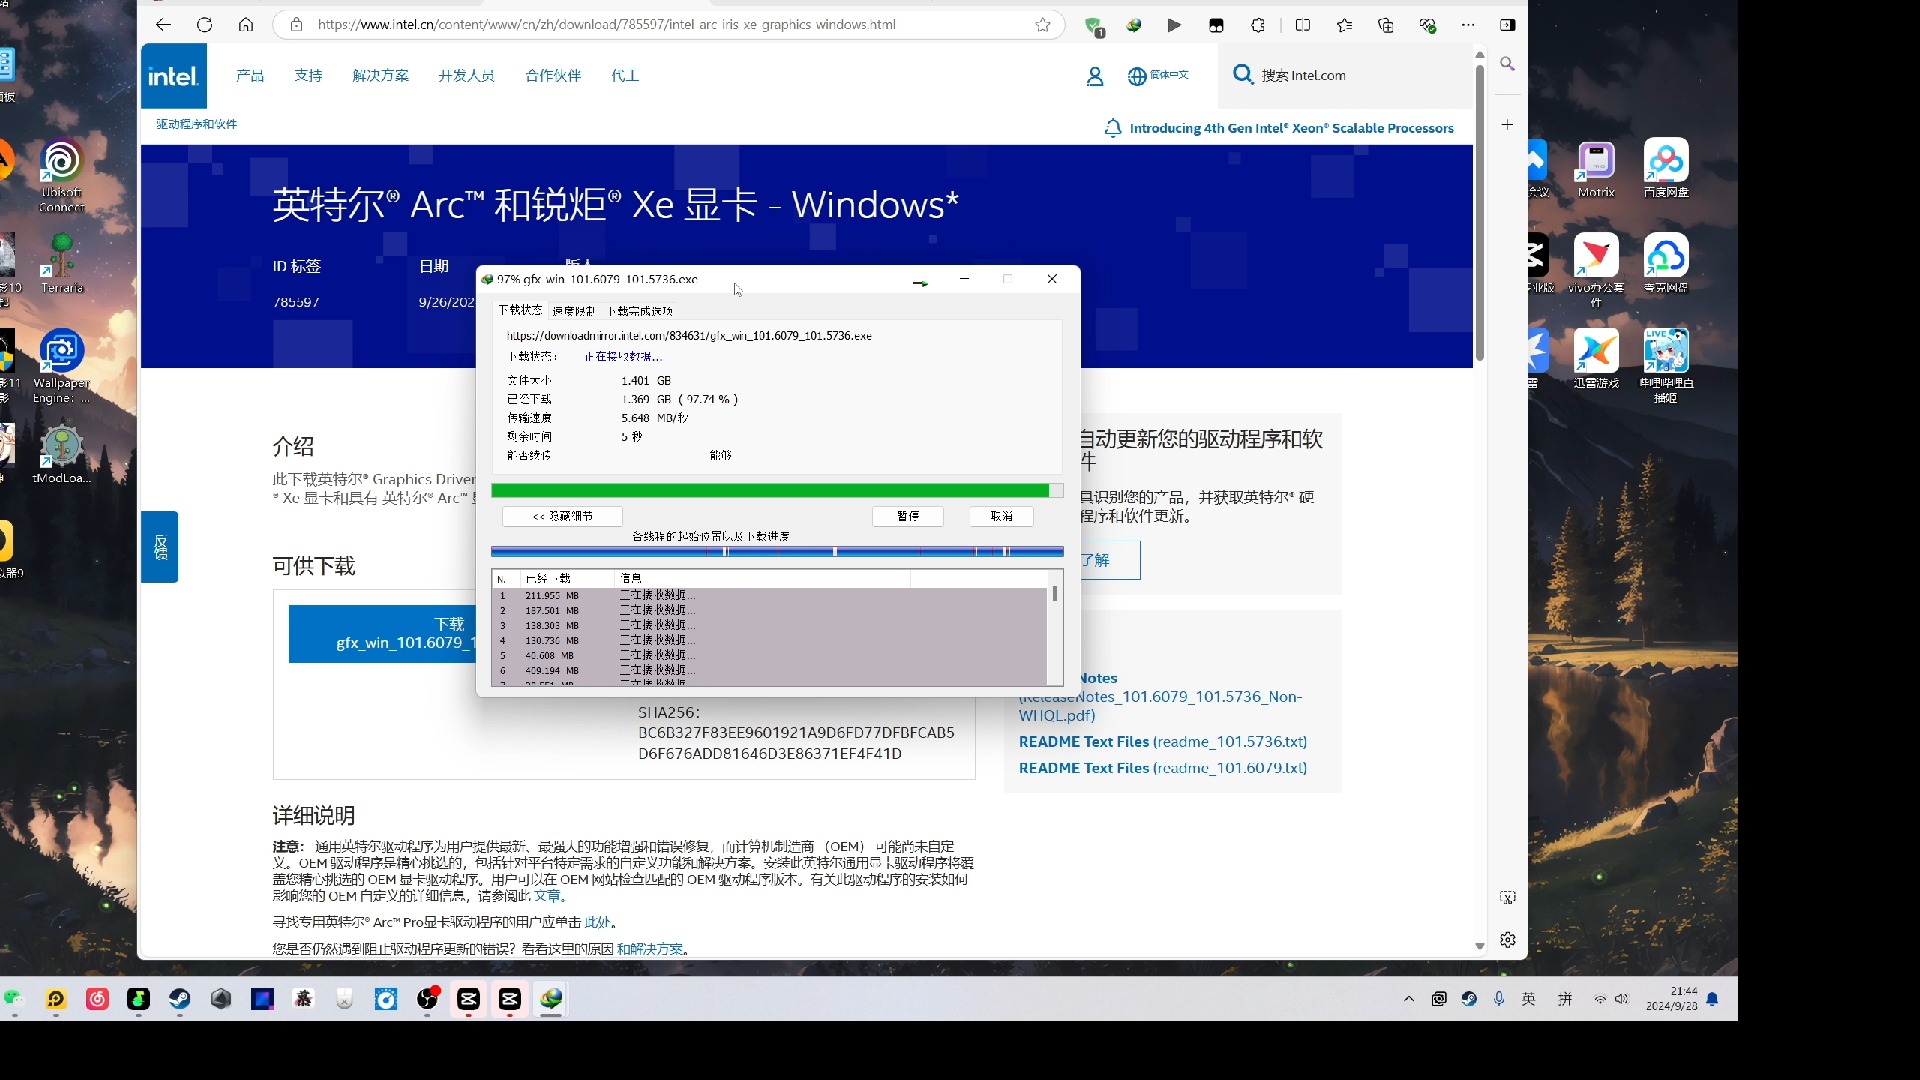
Task: Open ReleaseNotes_101.6079_101.5736 PDF link
Action: (1160, 706)
